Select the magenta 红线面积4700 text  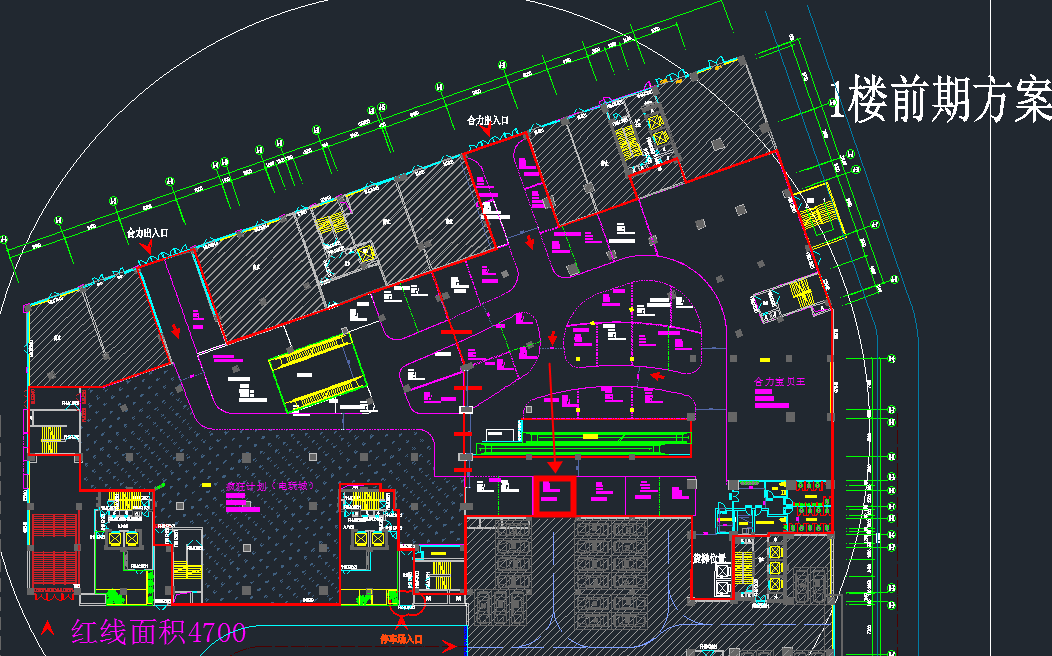[158, 632]
